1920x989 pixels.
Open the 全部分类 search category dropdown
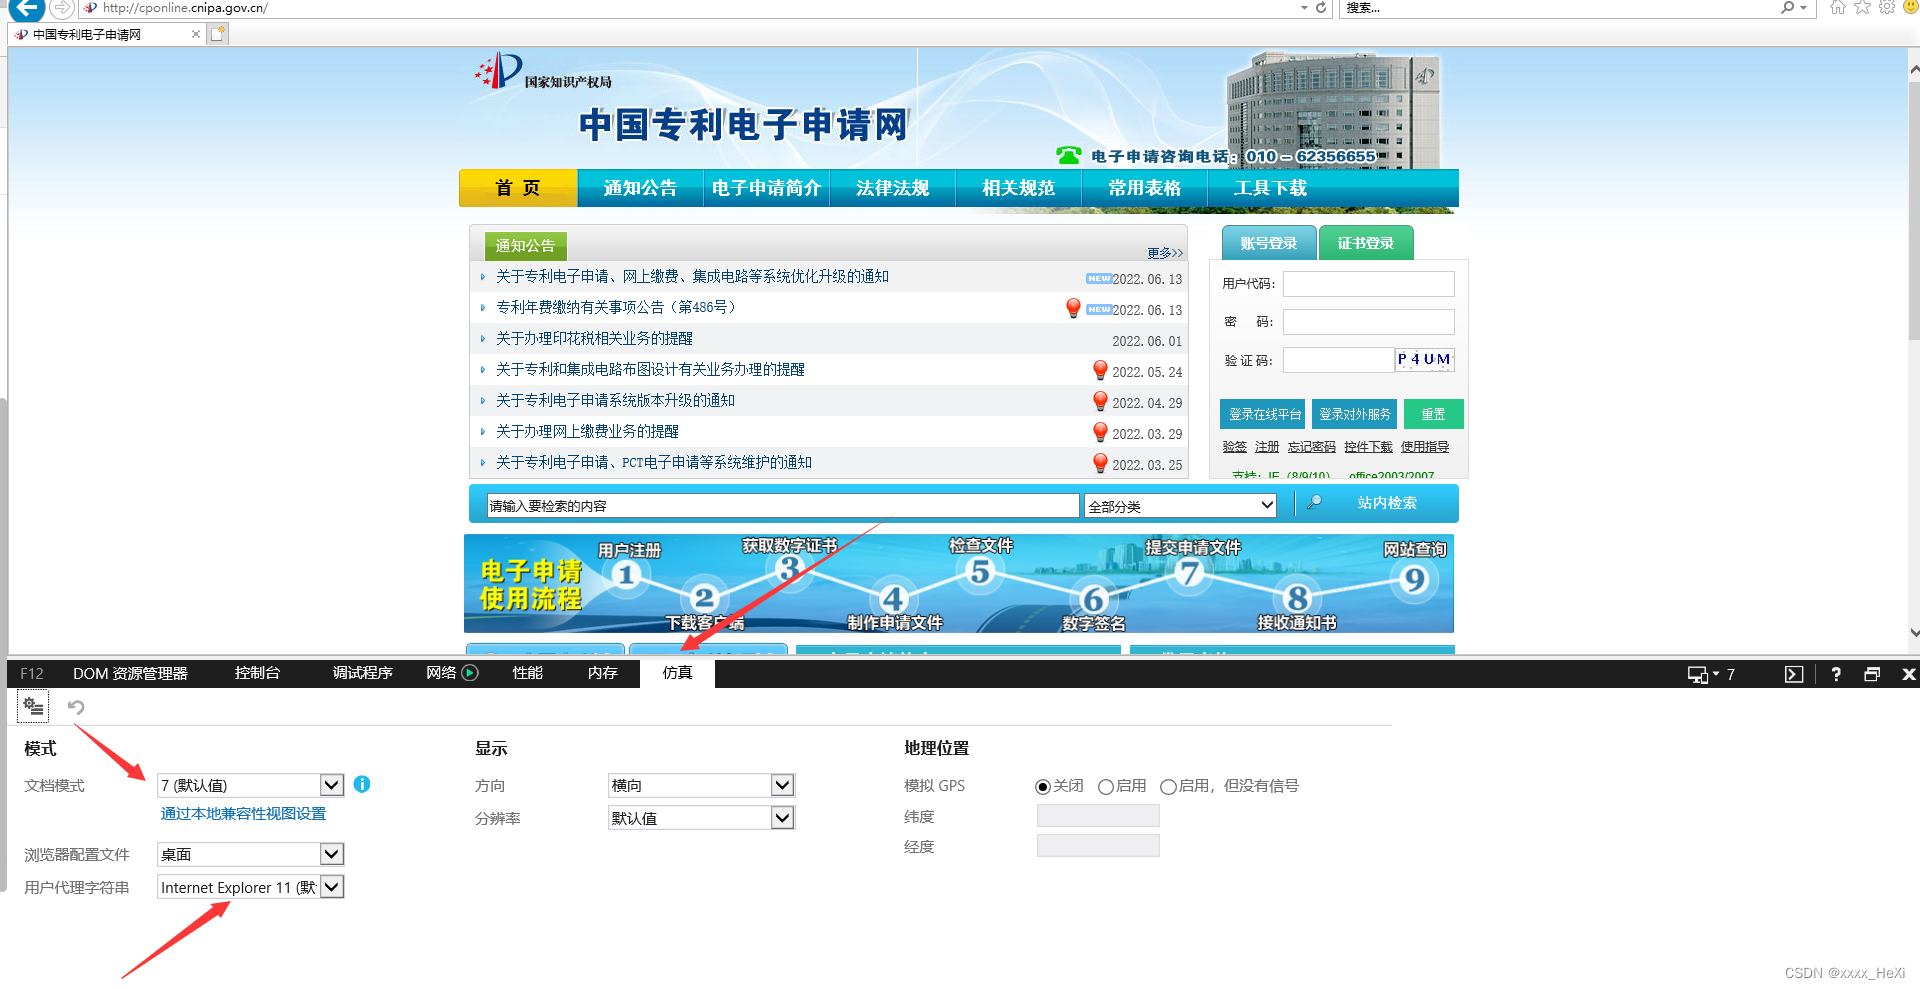(1181, 506)
